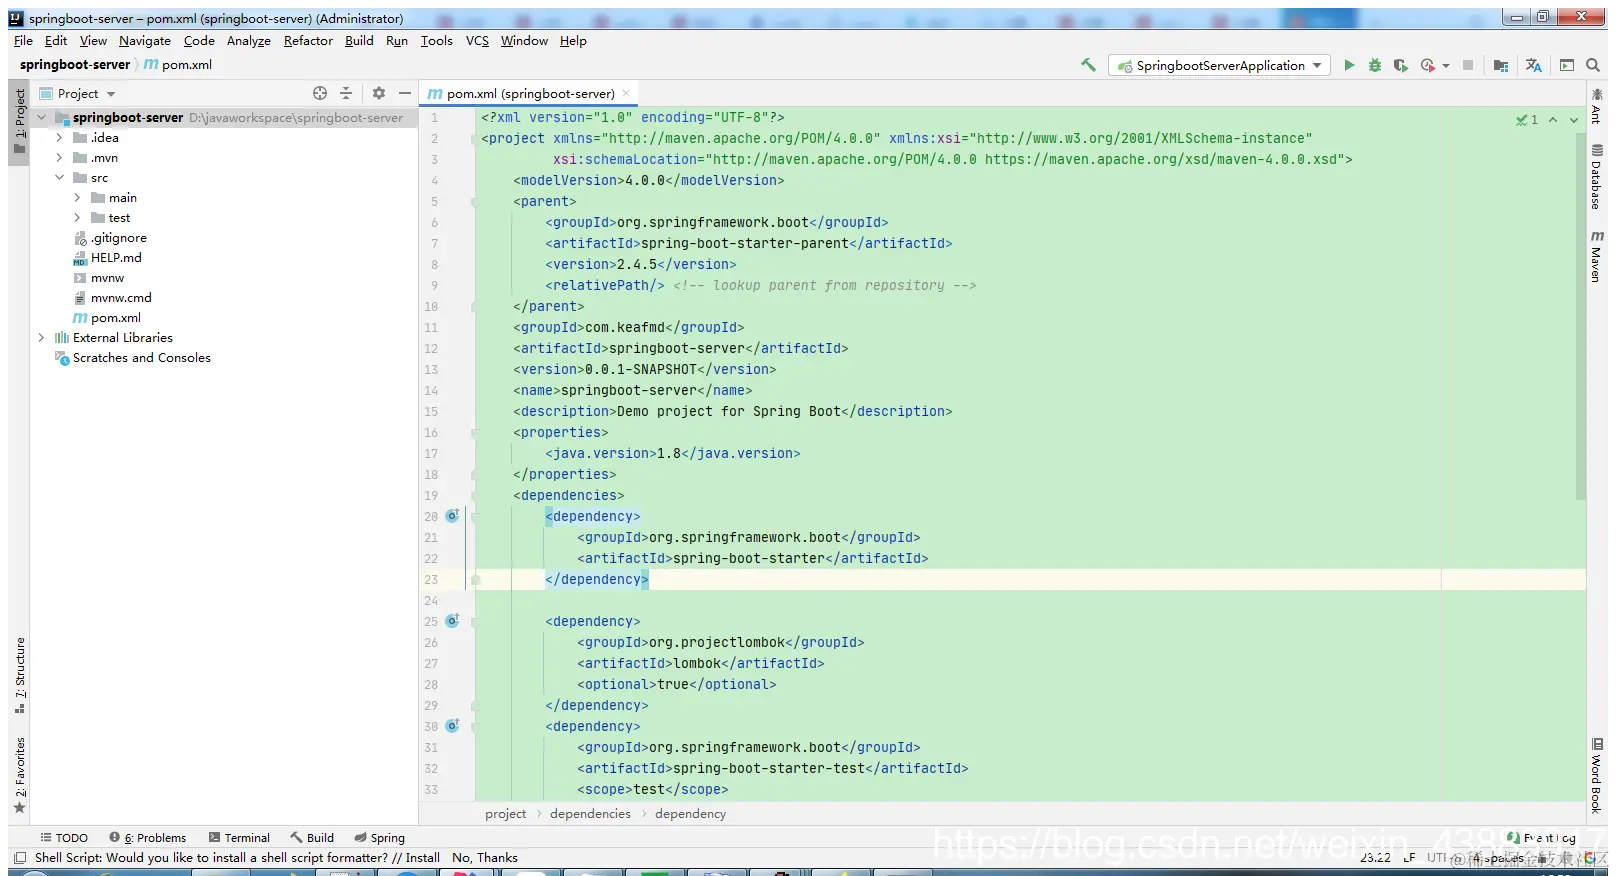The height and width of the screenshot is (876, 1616).
Task: Open the Ant tool window
Action: (1597, 105)
